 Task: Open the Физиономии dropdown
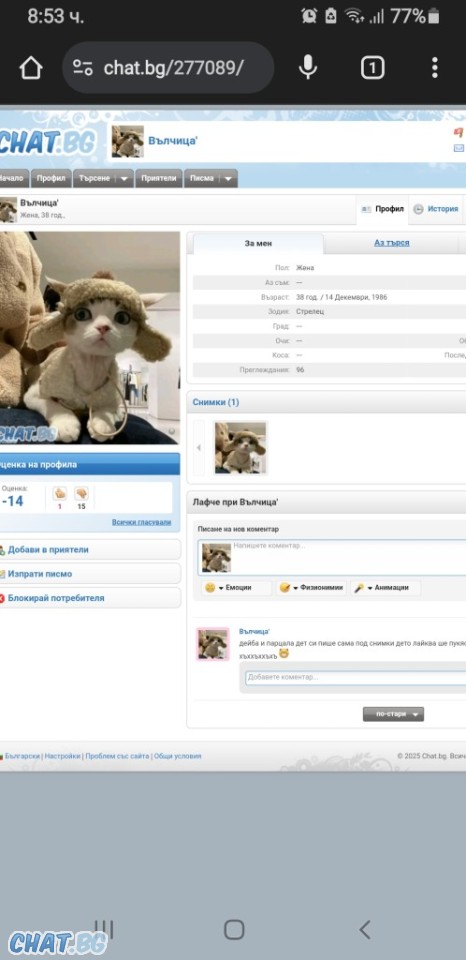tap(312, 588)
